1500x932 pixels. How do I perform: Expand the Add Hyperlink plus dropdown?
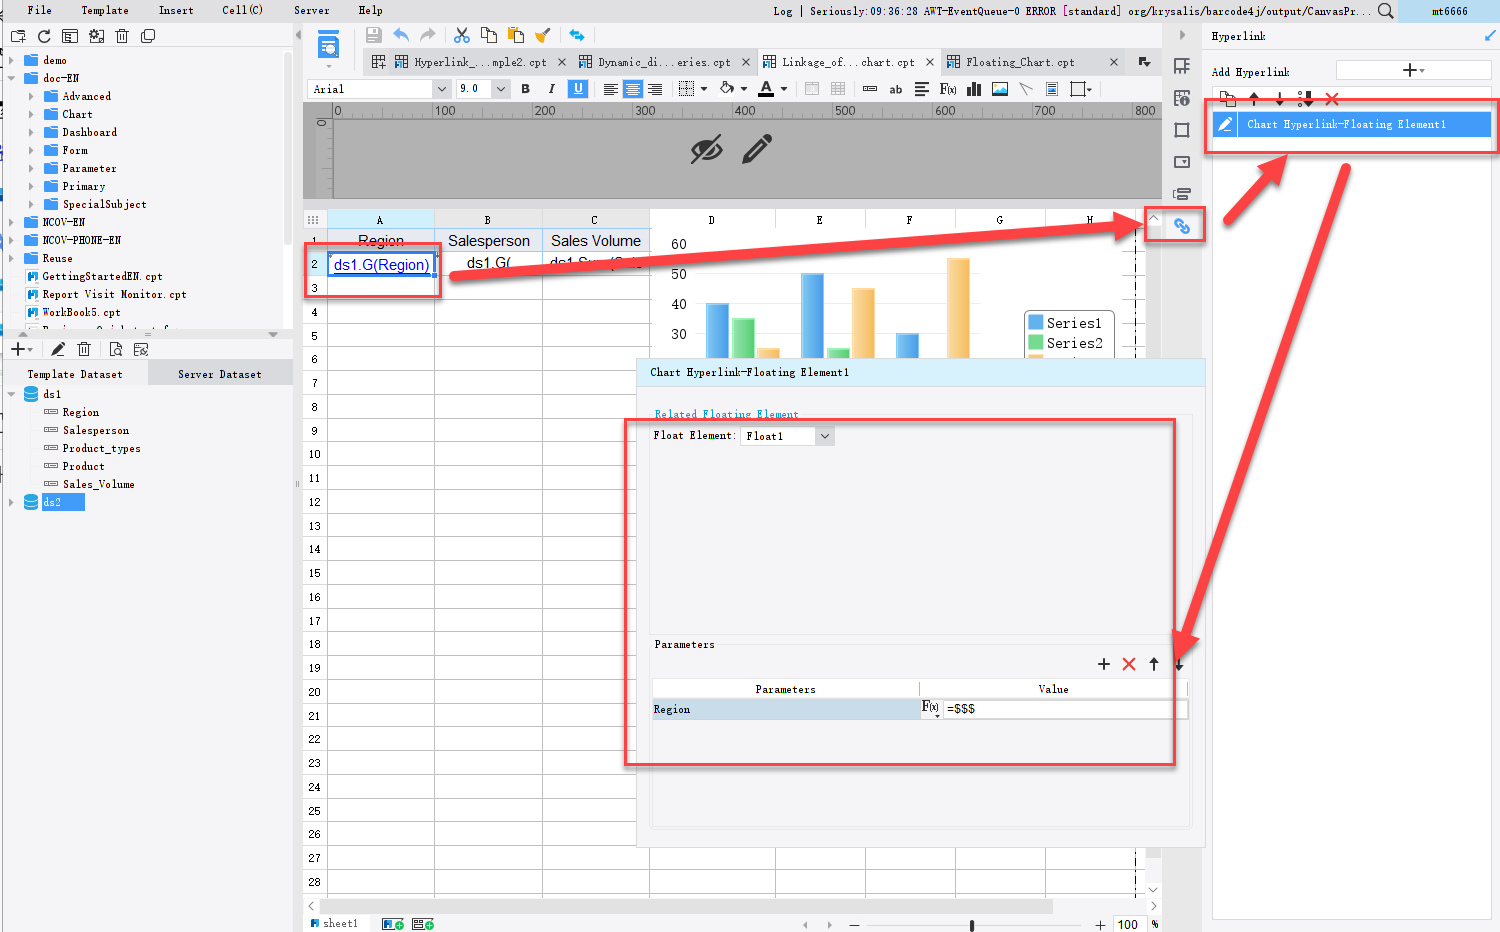(x=1412, y=70)
